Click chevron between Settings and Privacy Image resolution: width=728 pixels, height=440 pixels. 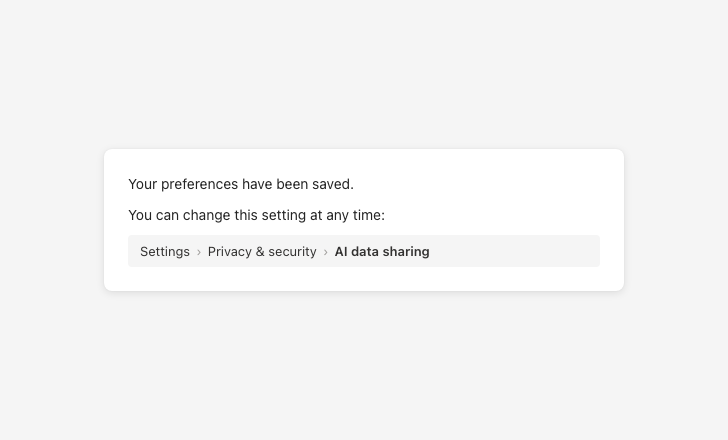pyautogui.click(x=199, y=252)
